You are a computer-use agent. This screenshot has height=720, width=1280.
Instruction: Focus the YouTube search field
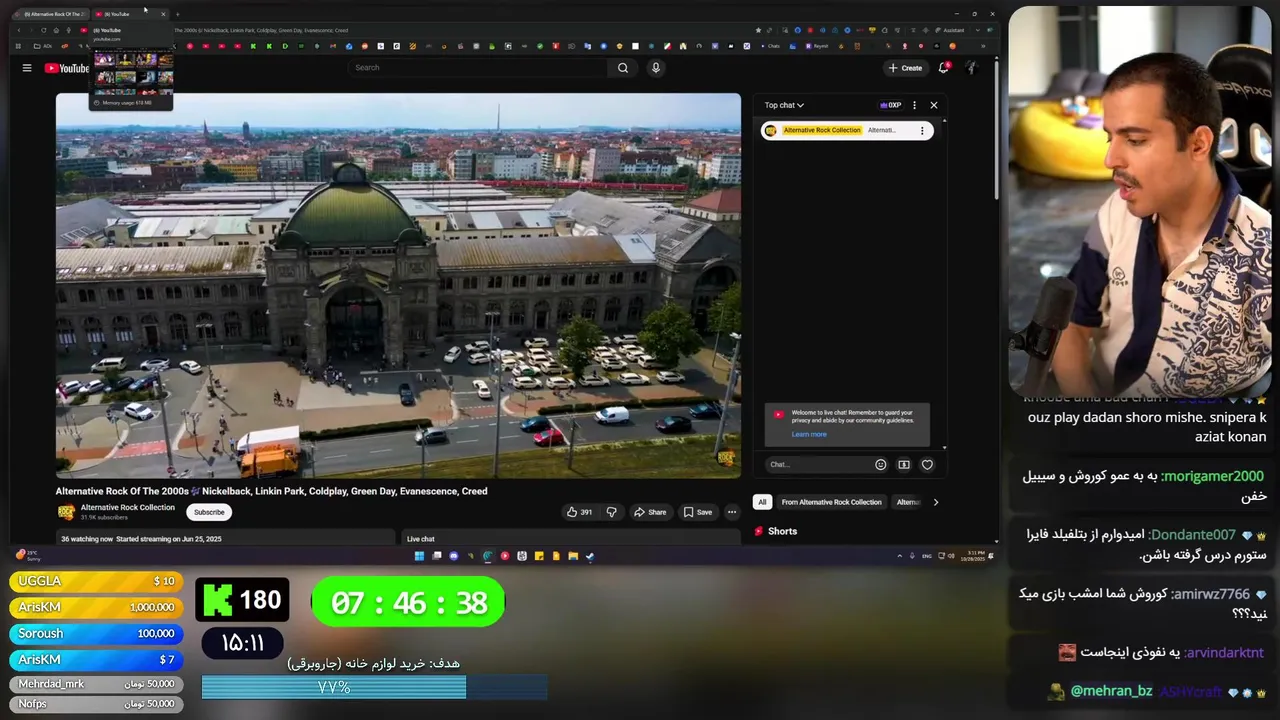[478, 68]
